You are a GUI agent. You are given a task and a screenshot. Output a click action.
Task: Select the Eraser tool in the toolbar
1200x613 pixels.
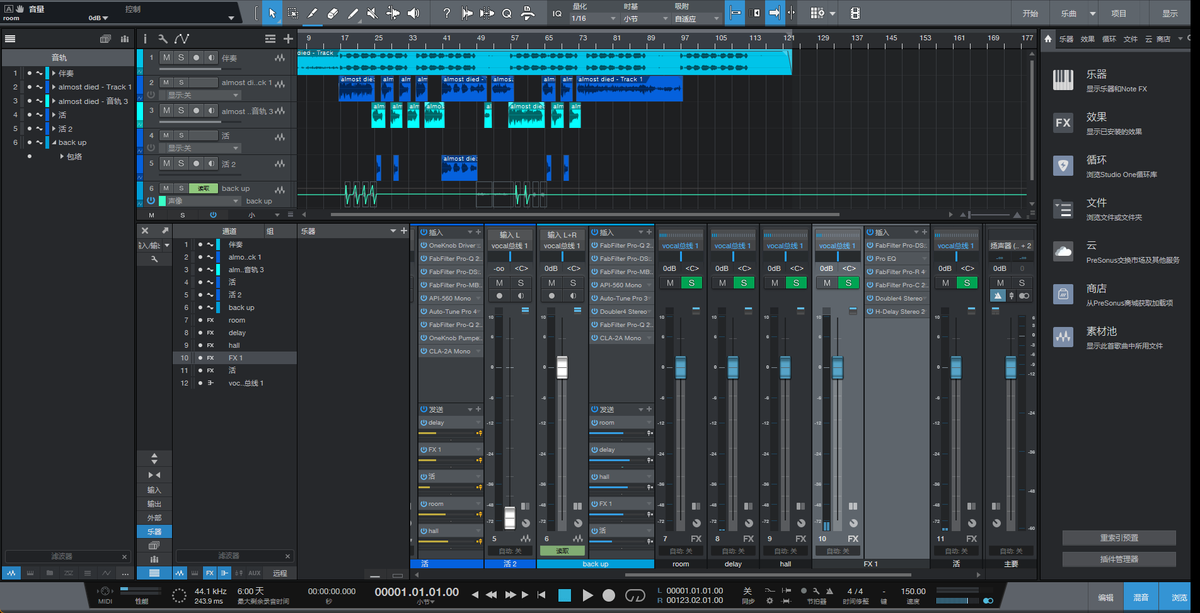(333, 13)
